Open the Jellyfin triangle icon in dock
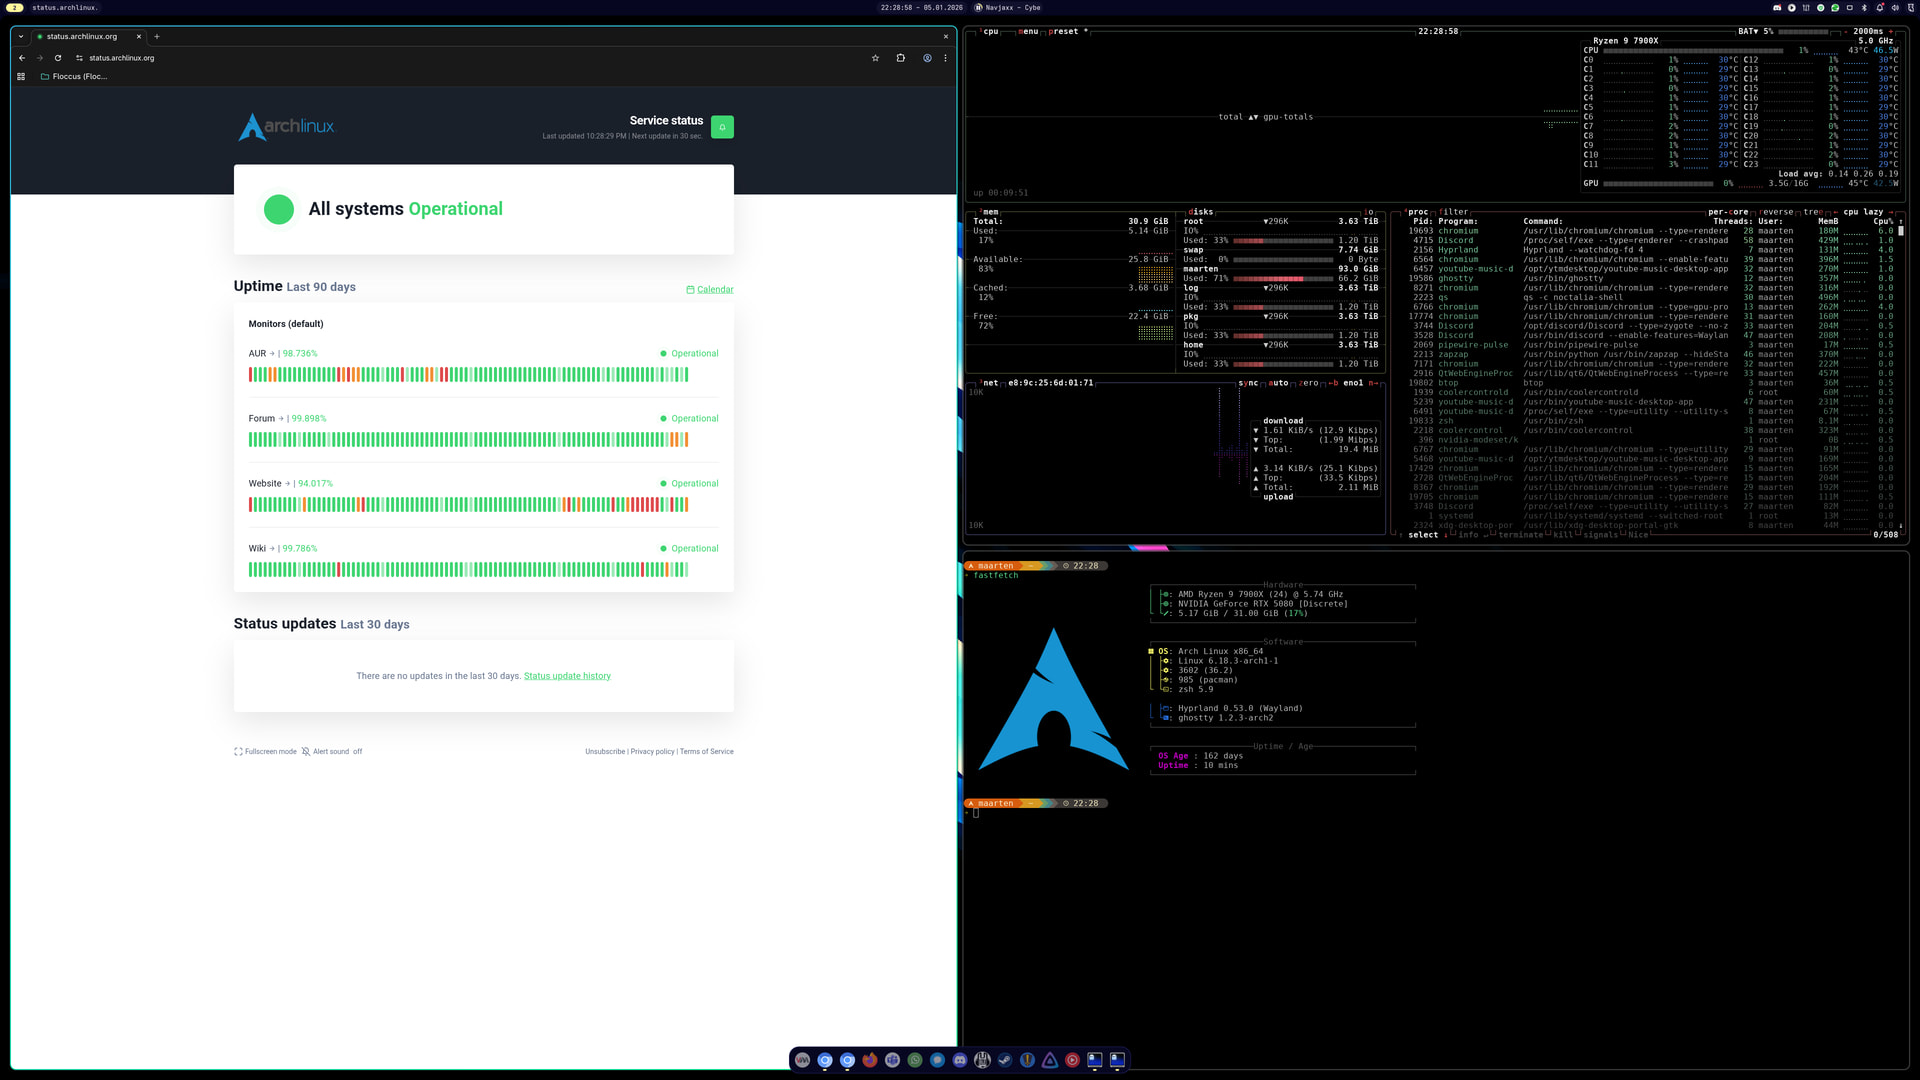Image resolution: width=1920 pixels, height=1080 pixels. (1050, 1060)
